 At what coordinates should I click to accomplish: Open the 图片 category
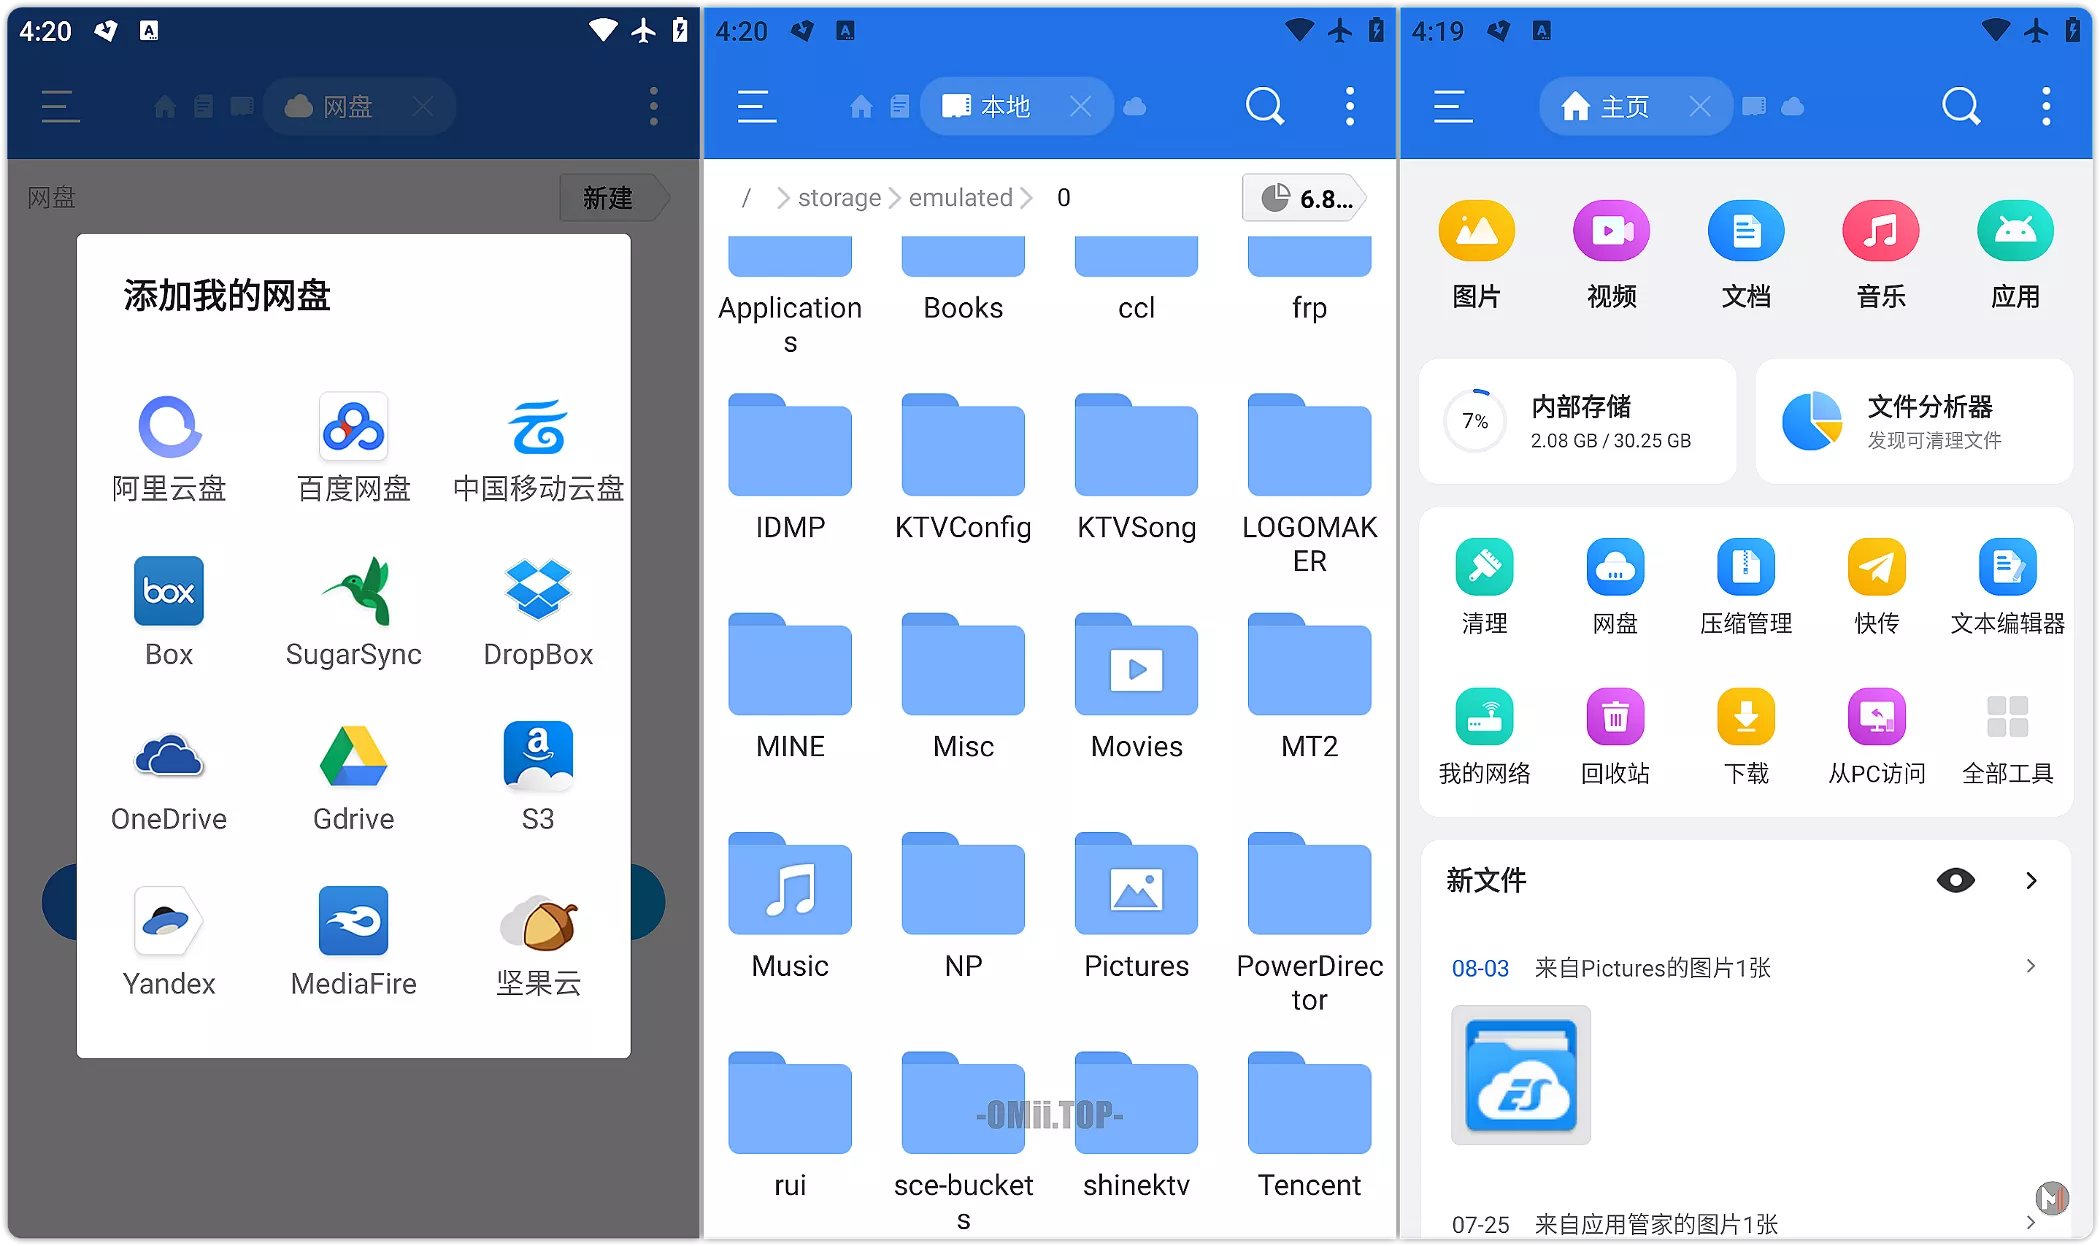tap(1476, 255)
